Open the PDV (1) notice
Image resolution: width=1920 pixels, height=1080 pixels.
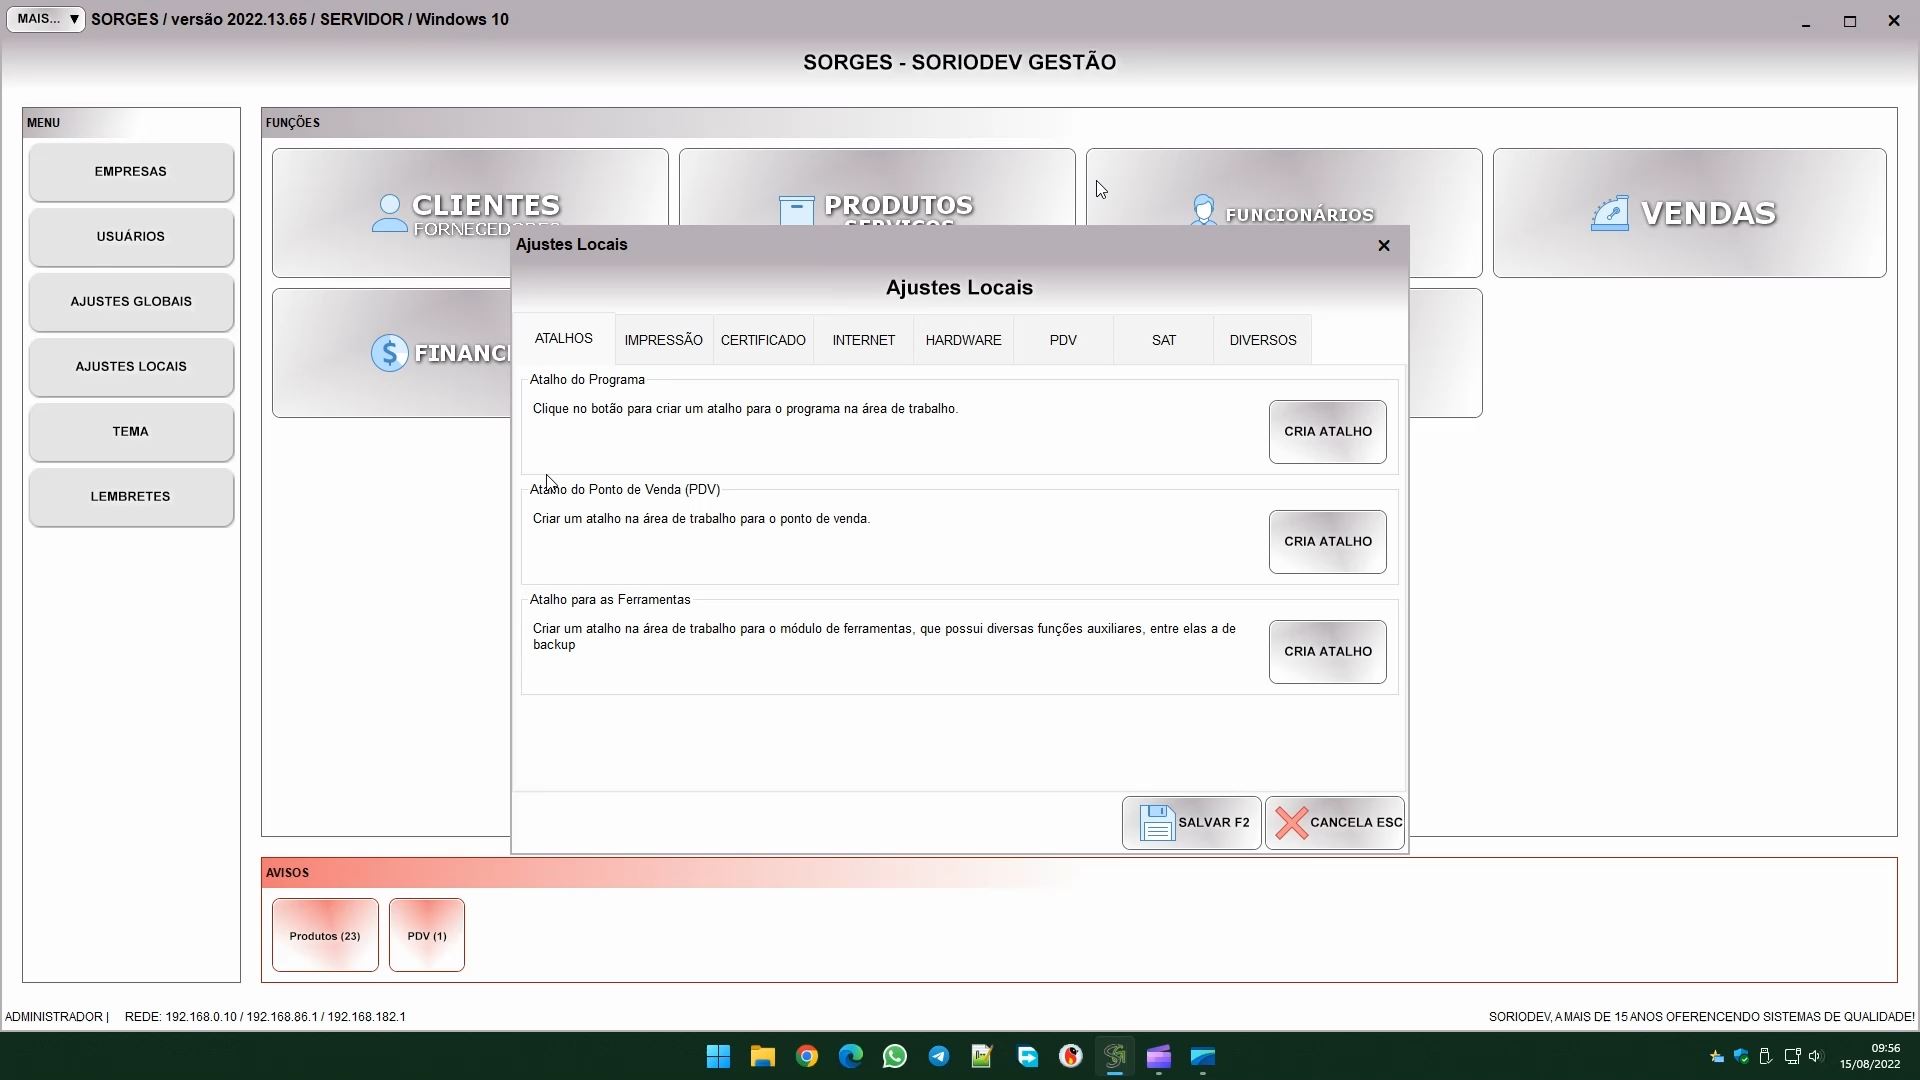(427, 935)
